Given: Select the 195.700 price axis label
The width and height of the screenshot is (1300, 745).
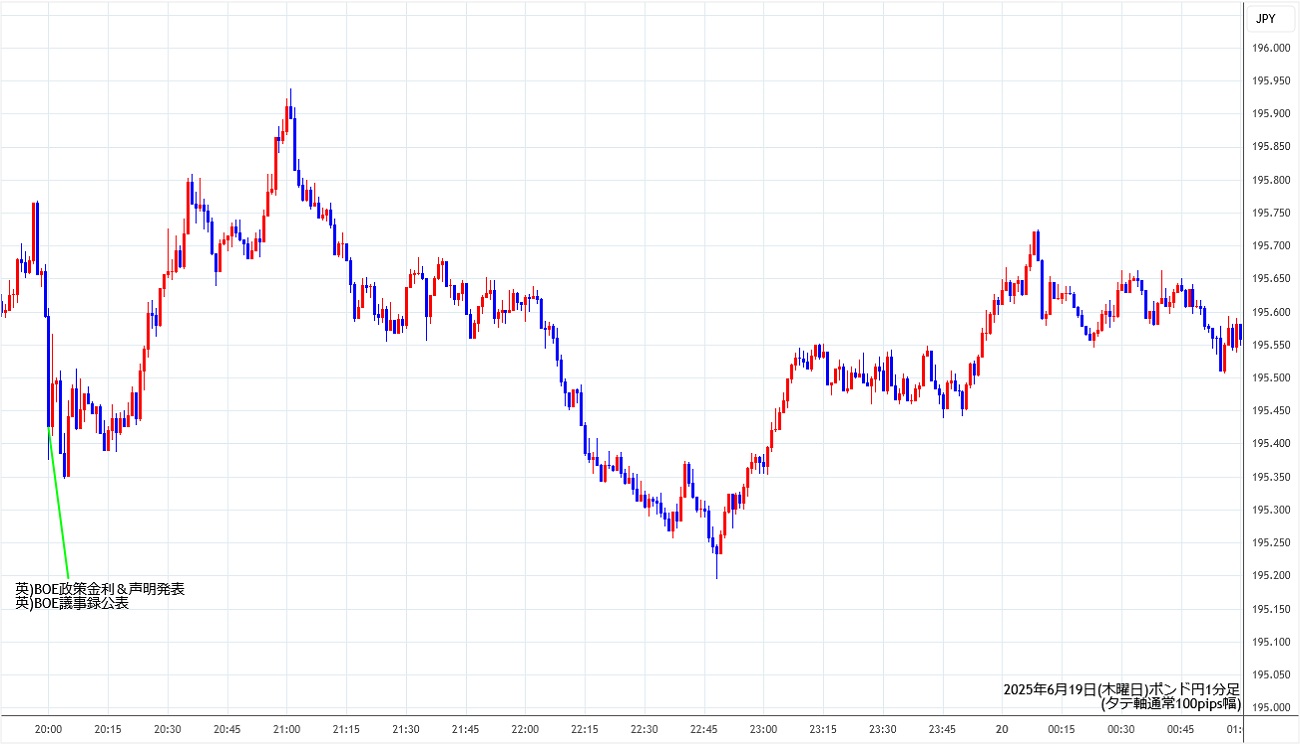Looking at the screenshot, I should point(1272,246).
